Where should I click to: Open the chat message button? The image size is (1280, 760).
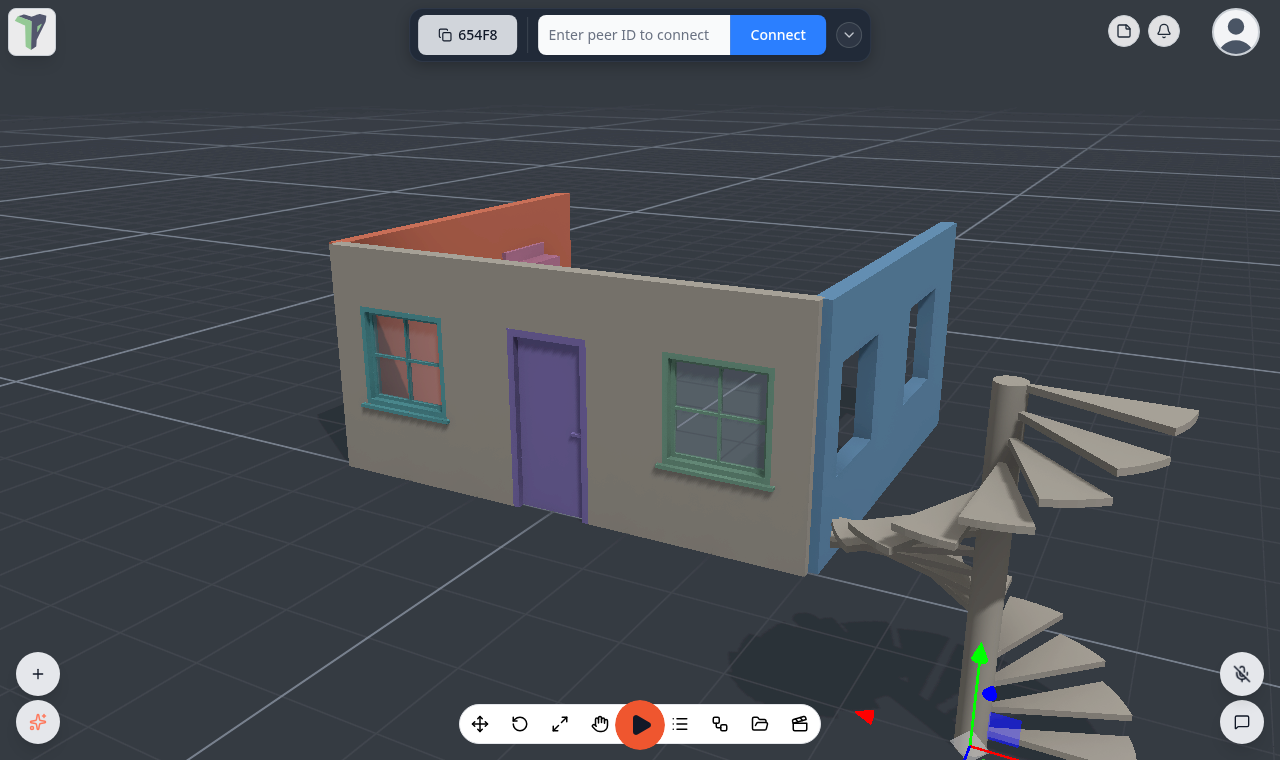click(x=1242, y=722)
